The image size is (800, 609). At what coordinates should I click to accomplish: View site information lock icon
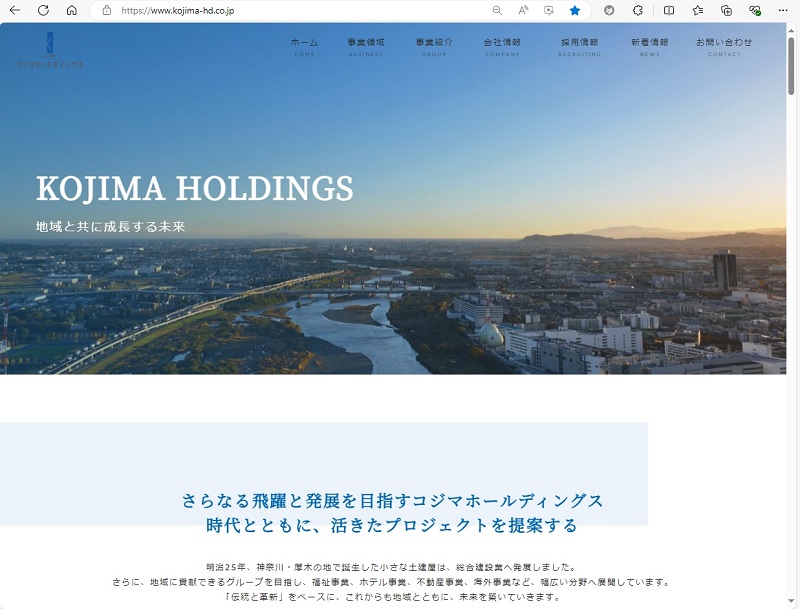pyautogui.click(x=107, y=10)
